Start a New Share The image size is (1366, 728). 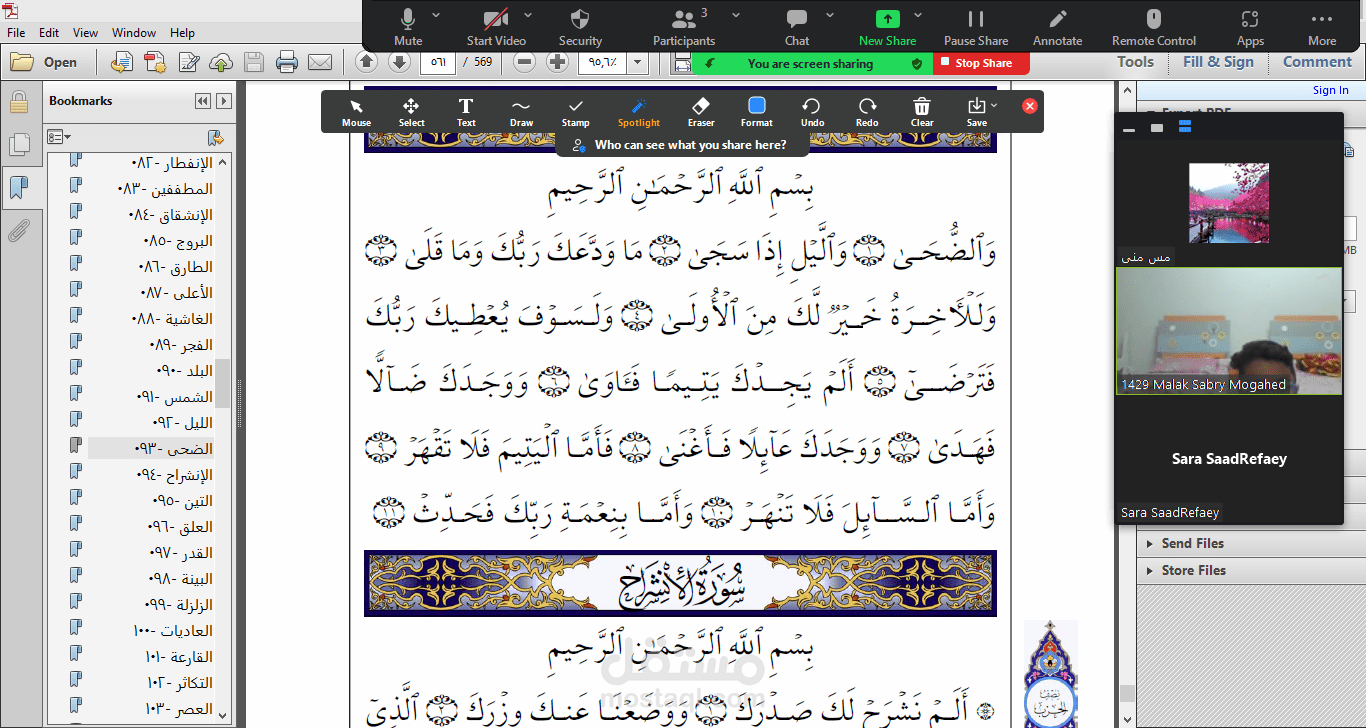point(887,27)
